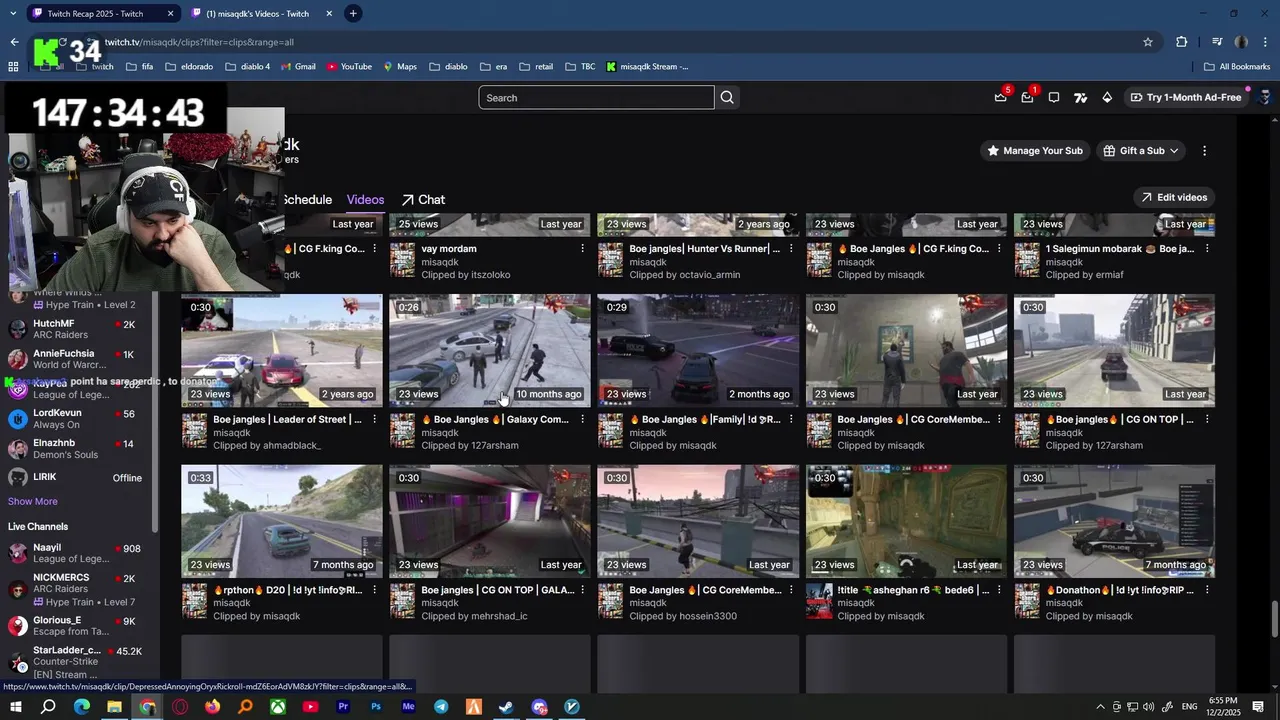The height and width of the screenshot is (720, 1280).
Task: Click the Edit videos button
Action: pos(1175,197)
